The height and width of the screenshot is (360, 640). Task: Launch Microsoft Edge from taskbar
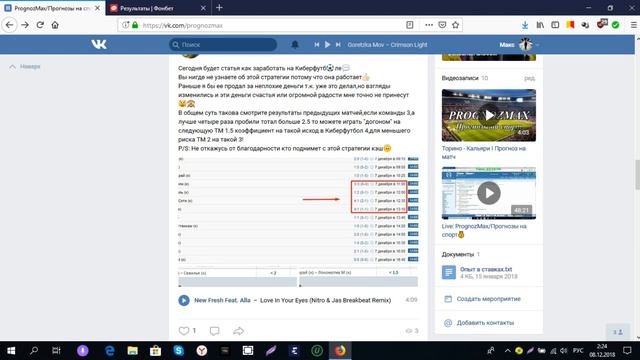pos(109,351)
